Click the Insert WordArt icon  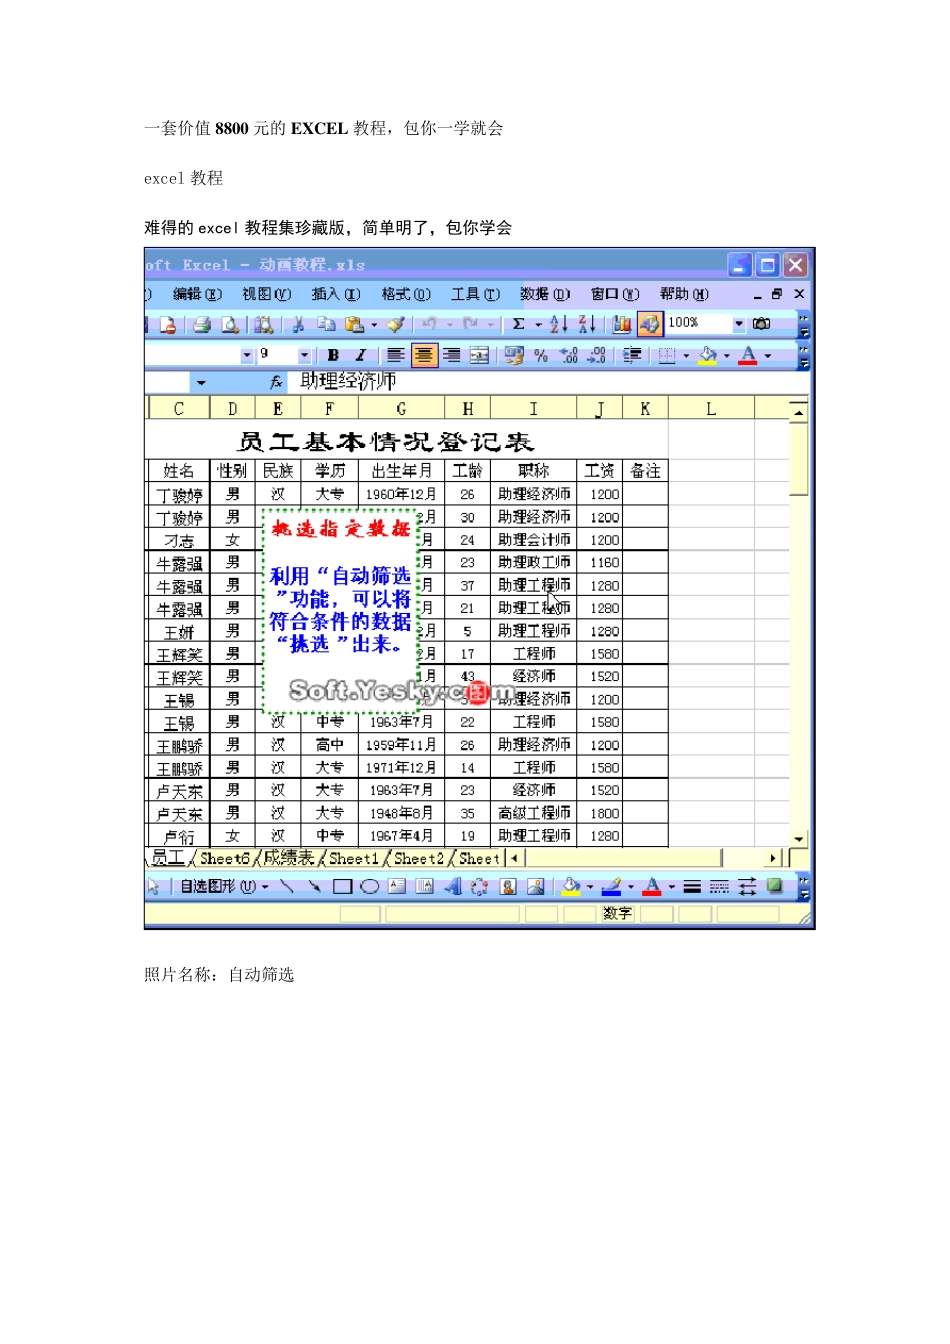click(x=452, y=886)
